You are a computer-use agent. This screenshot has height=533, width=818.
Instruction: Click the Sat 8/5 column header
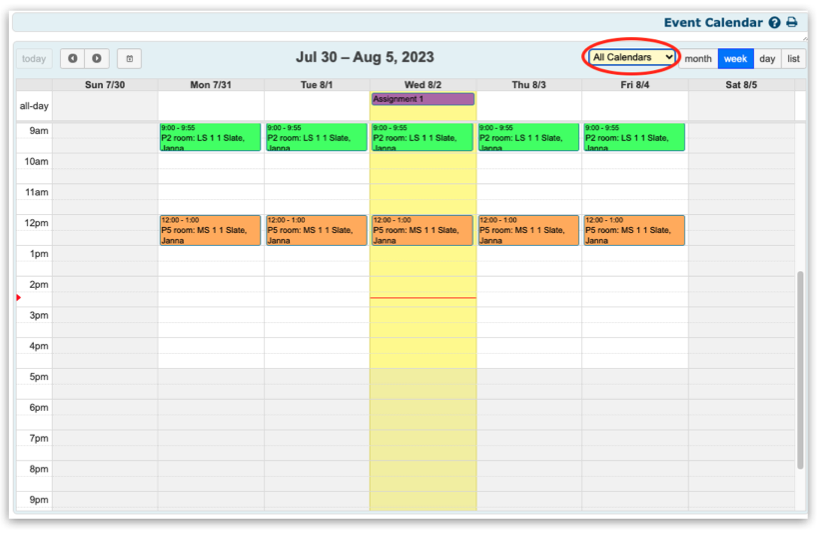(741, 84)
